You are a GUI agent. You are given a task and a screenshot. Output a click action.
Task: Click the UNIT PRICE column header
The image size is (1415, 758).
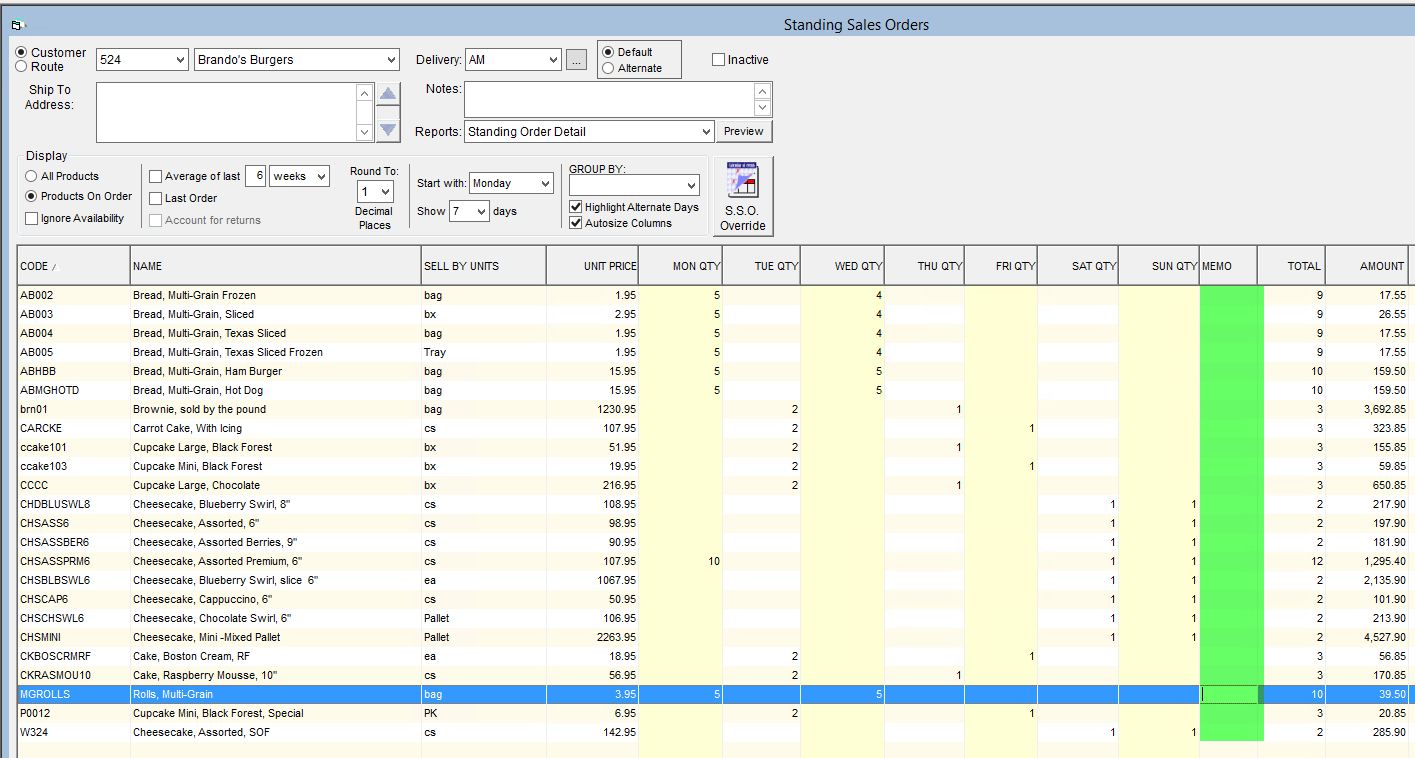[593, 266]
